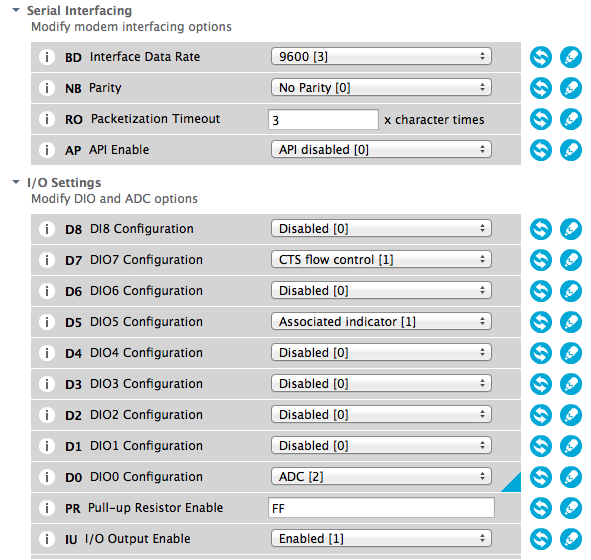Read the PR Pull-up Resistor Enable setting

pyautogui.click(x=541, y=508)
